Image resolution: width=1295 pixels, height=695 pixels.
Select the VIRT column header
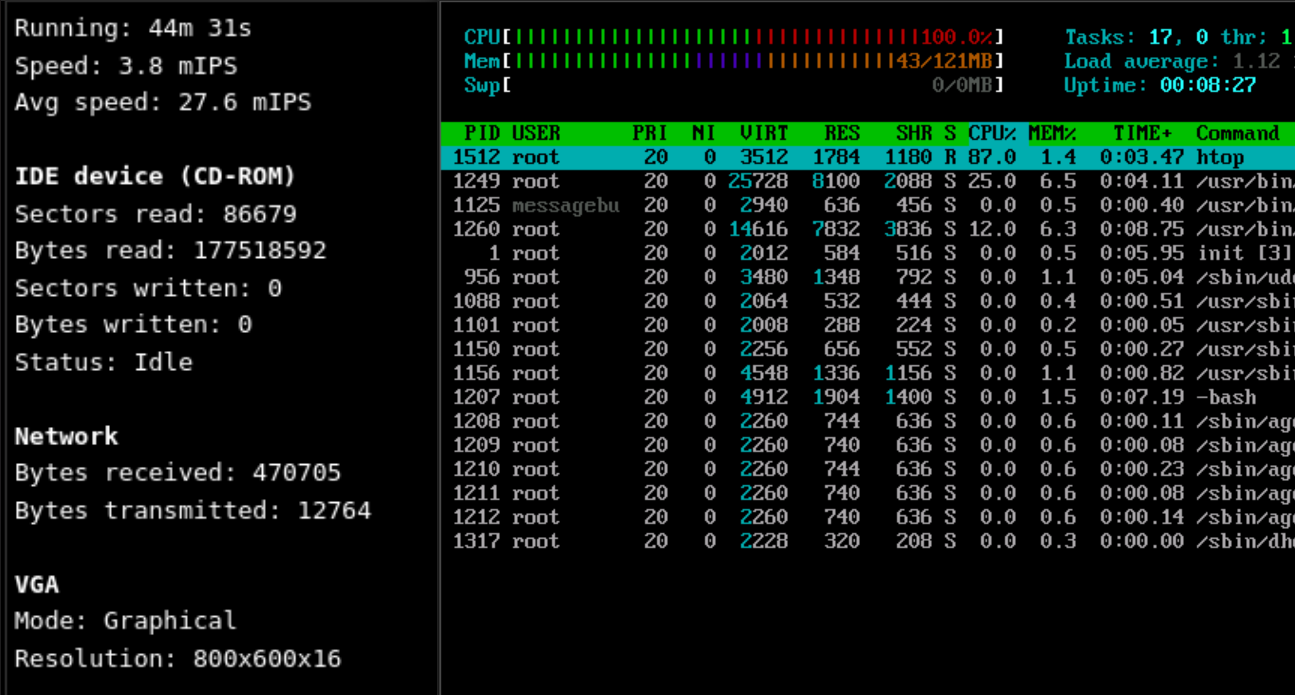764,133
